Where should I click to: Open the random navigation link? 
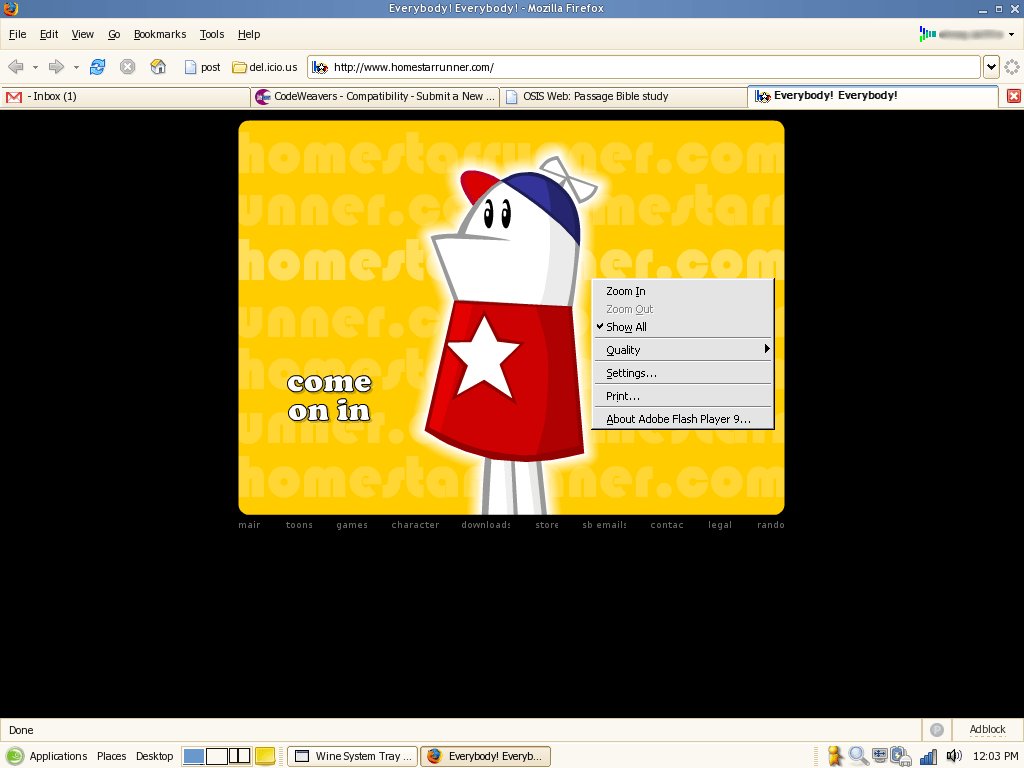pos(771,524)
